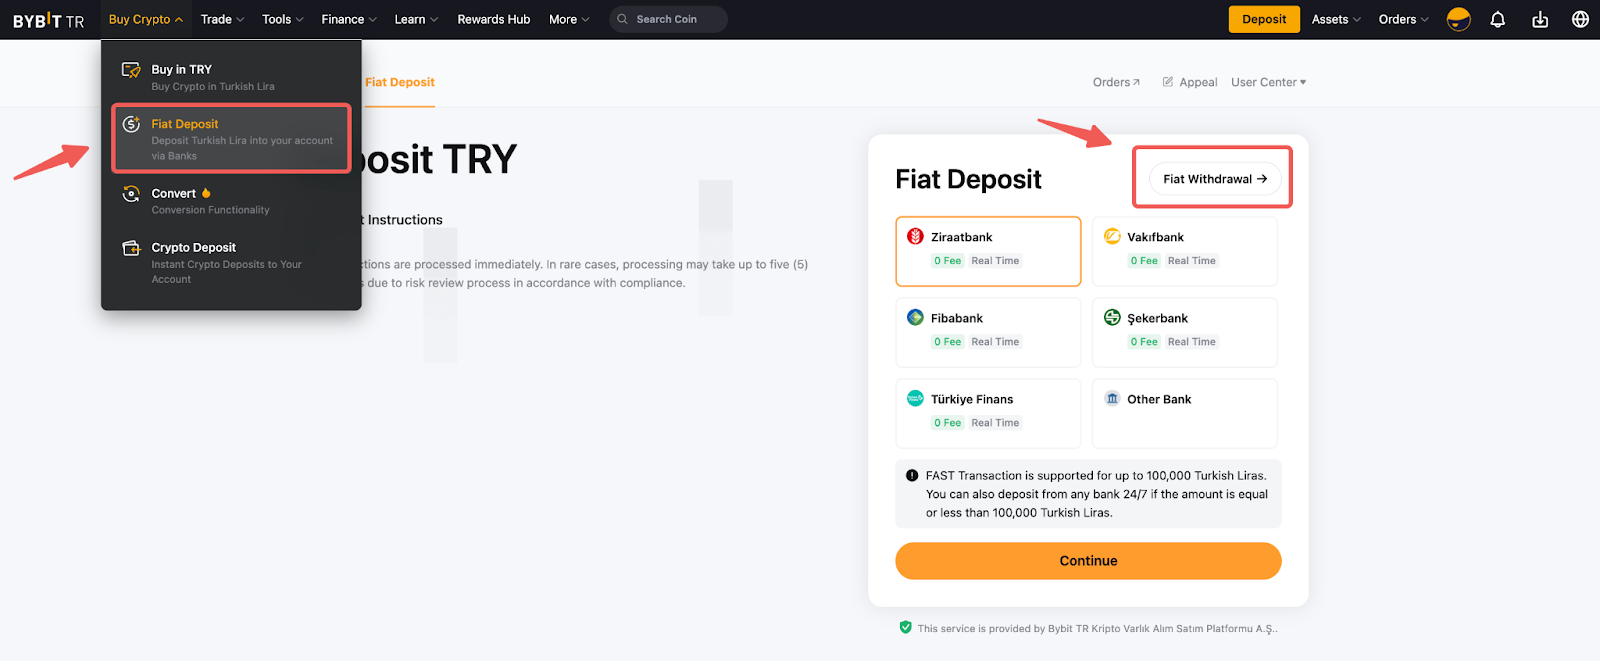
Task: Open the user profile avatar
Action: [1458, 19]
